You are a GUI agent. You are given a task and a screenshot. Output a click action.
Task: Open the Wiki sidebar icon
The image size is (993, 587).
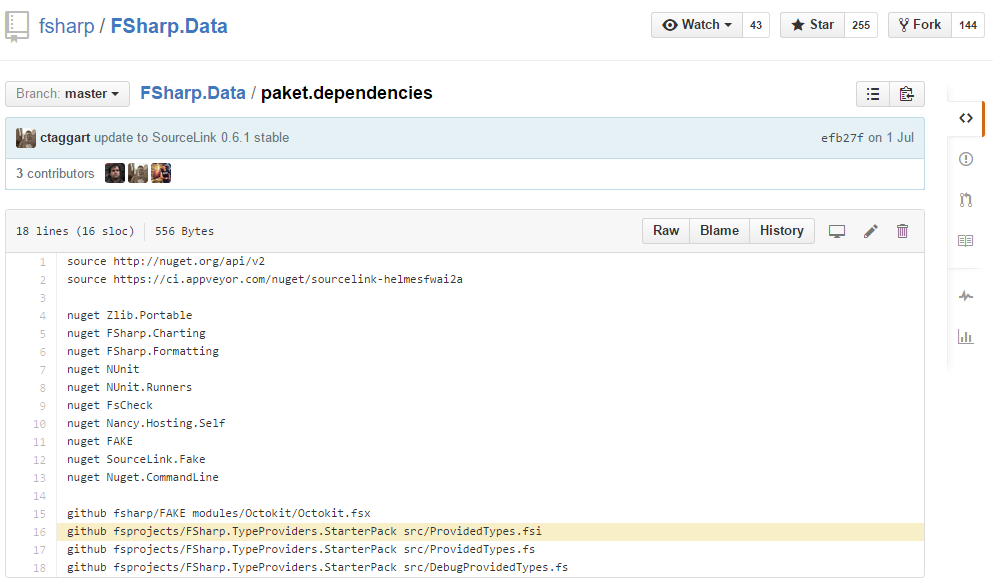[965, 241]
